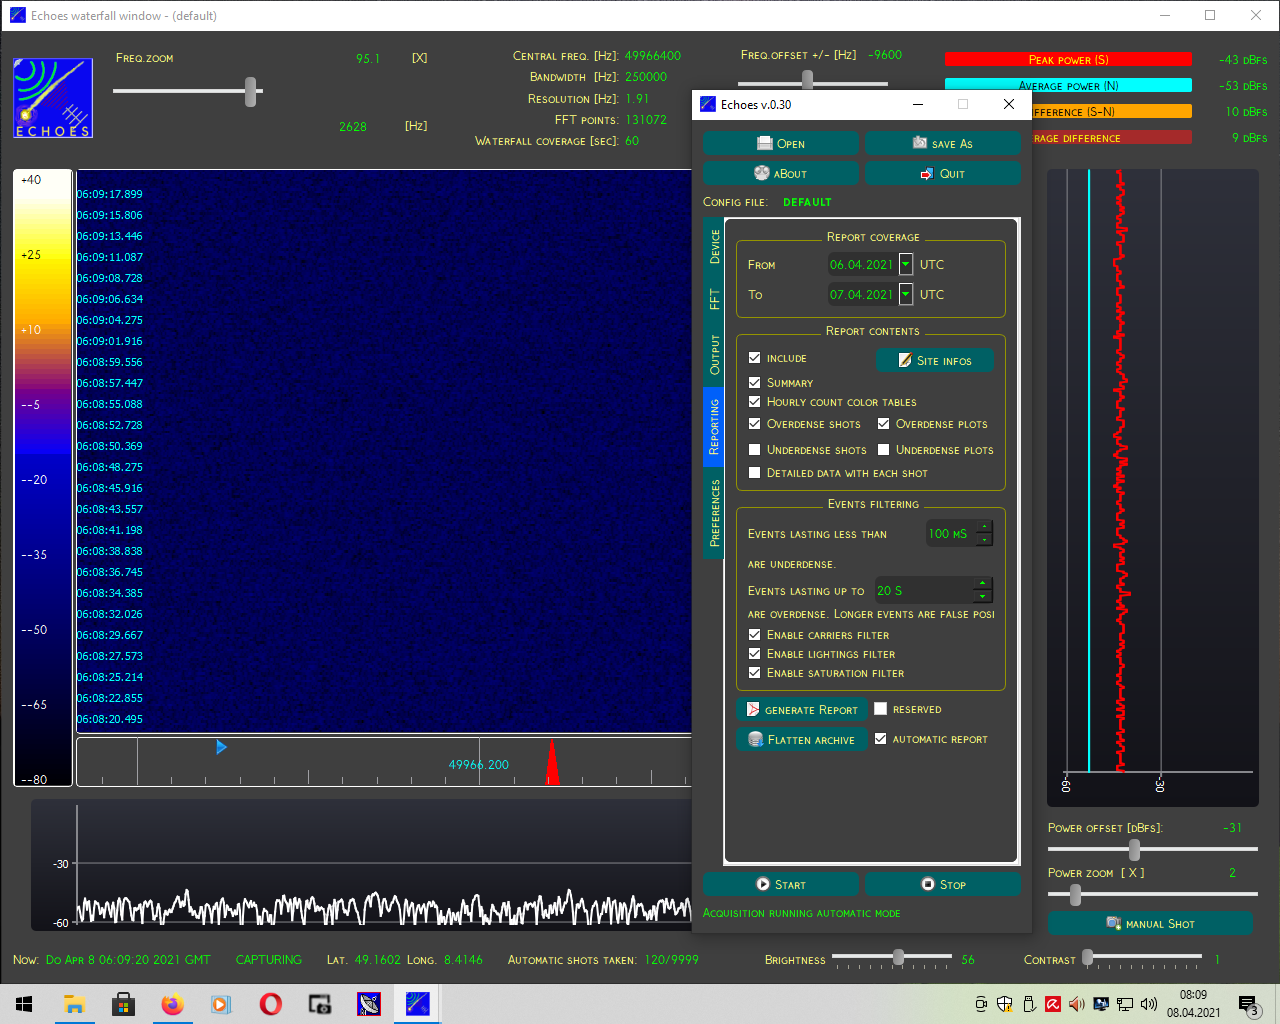1280x1024 pixels.
Task: Click the From date field 06.04.2021
Action: point(862,264)
